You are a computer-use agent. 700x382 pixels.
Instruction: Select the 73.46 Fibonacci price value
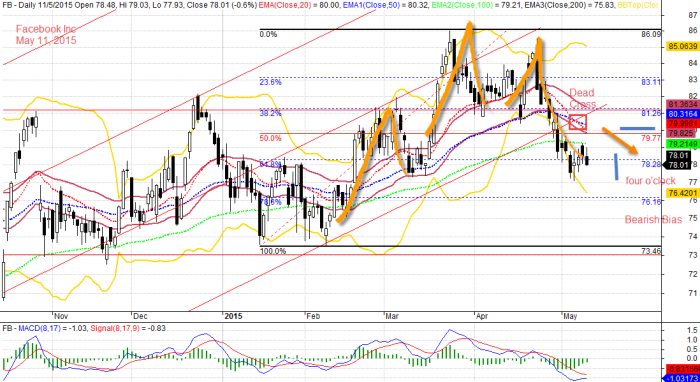(651, 251)
